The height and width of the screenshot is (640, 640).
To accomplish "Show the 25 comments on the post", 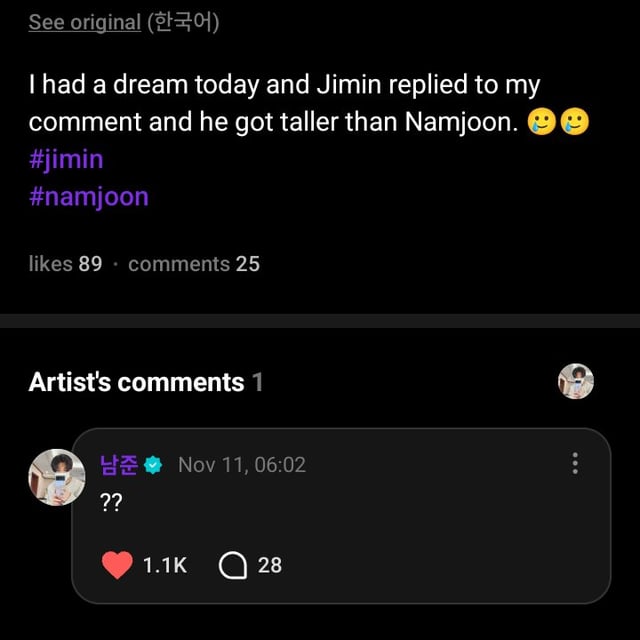I will tap(194, 264).
